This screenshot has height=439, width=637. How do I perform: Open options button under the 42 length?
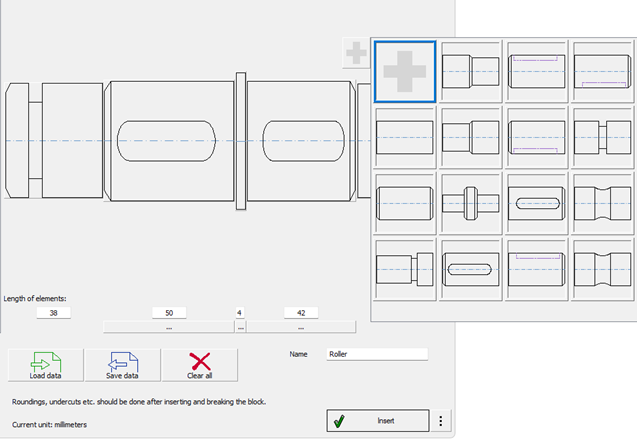click(300, 326)
